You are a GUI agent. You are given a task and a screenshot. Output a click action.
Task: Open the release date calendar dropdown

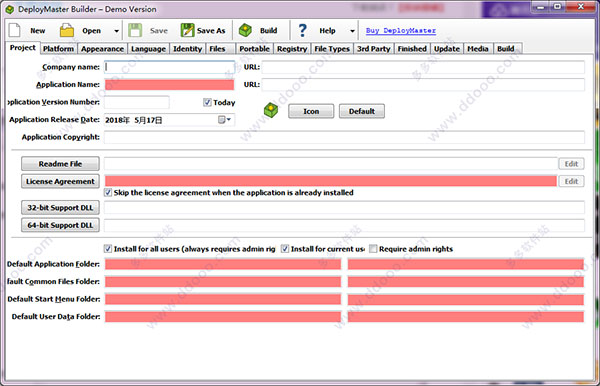pos(225,120)
